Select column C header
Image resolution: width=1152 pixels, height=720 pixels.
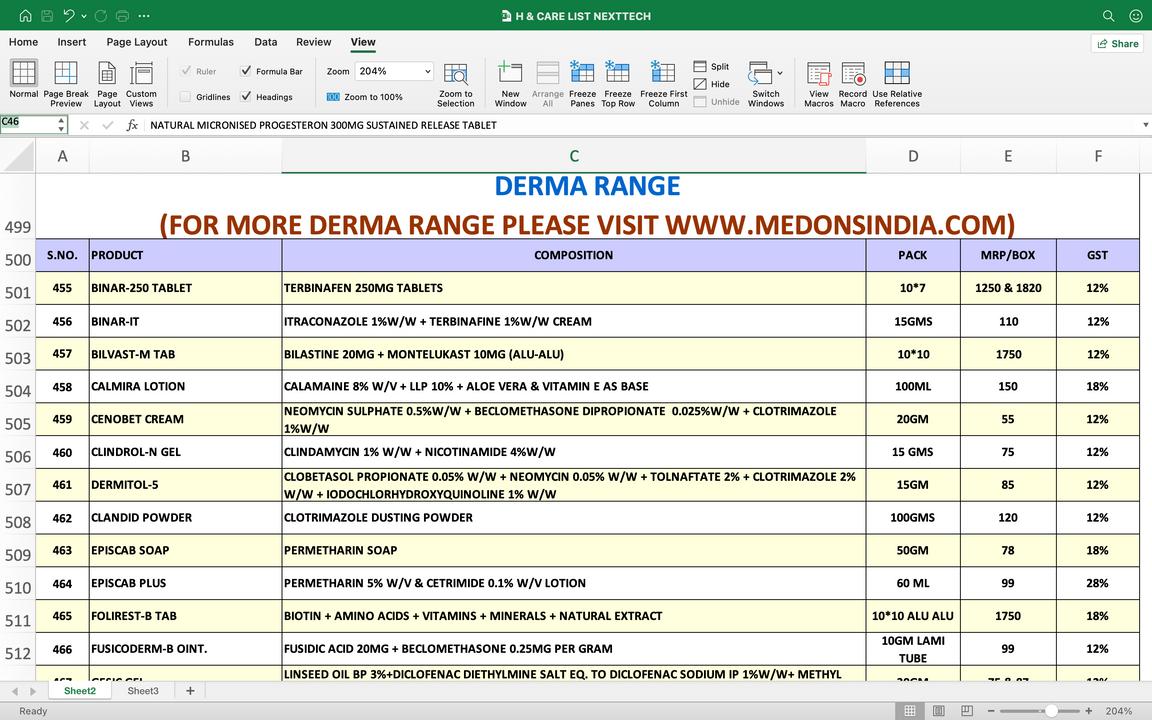pos(574,156)
